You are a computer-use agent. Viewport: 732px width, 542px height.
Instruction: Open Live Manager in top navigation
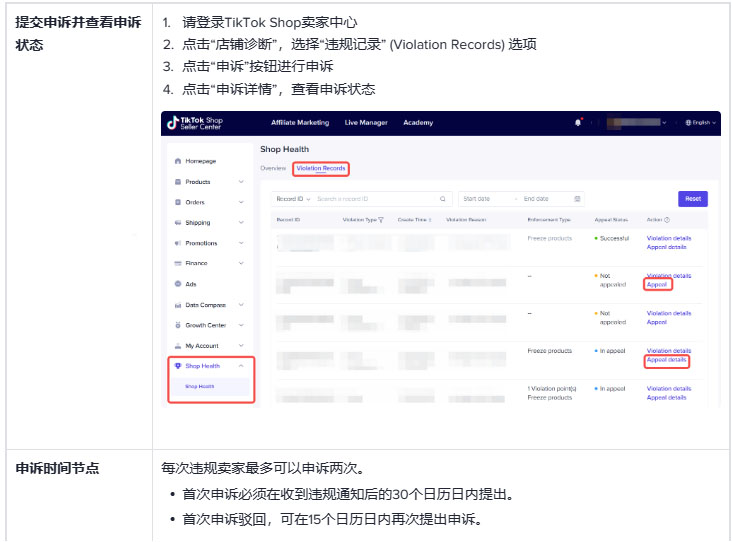[x=366, y=122]
